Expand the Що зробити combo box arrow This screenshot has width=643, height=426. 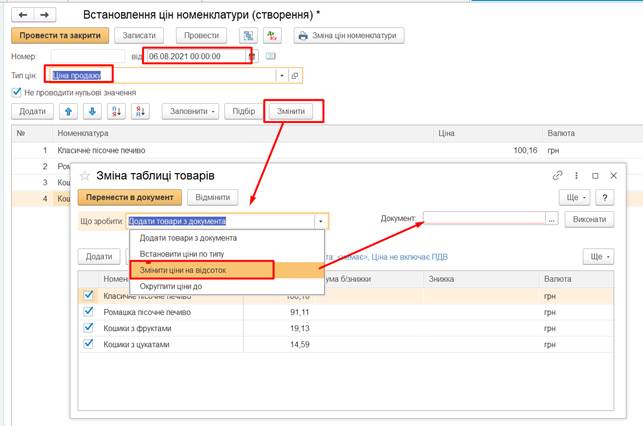coord(320,220)
